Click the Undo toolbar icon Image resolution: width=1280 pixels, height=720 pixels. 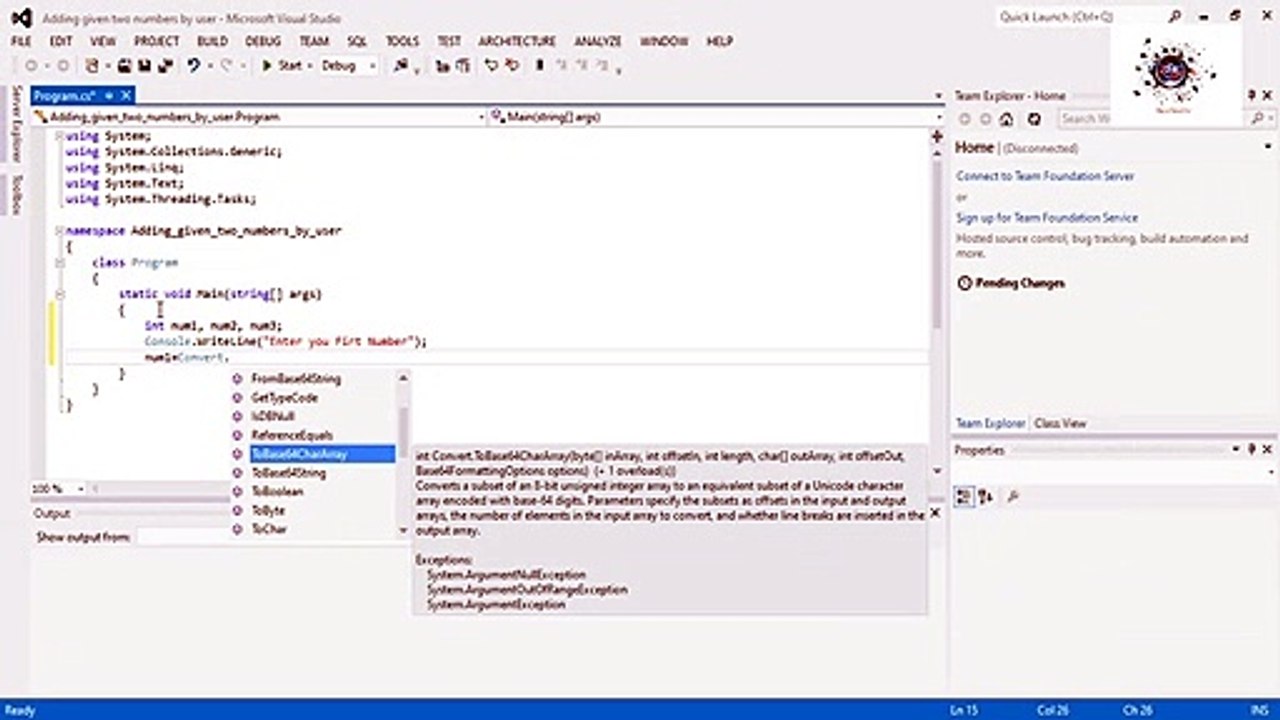click(x=193, y=66)
